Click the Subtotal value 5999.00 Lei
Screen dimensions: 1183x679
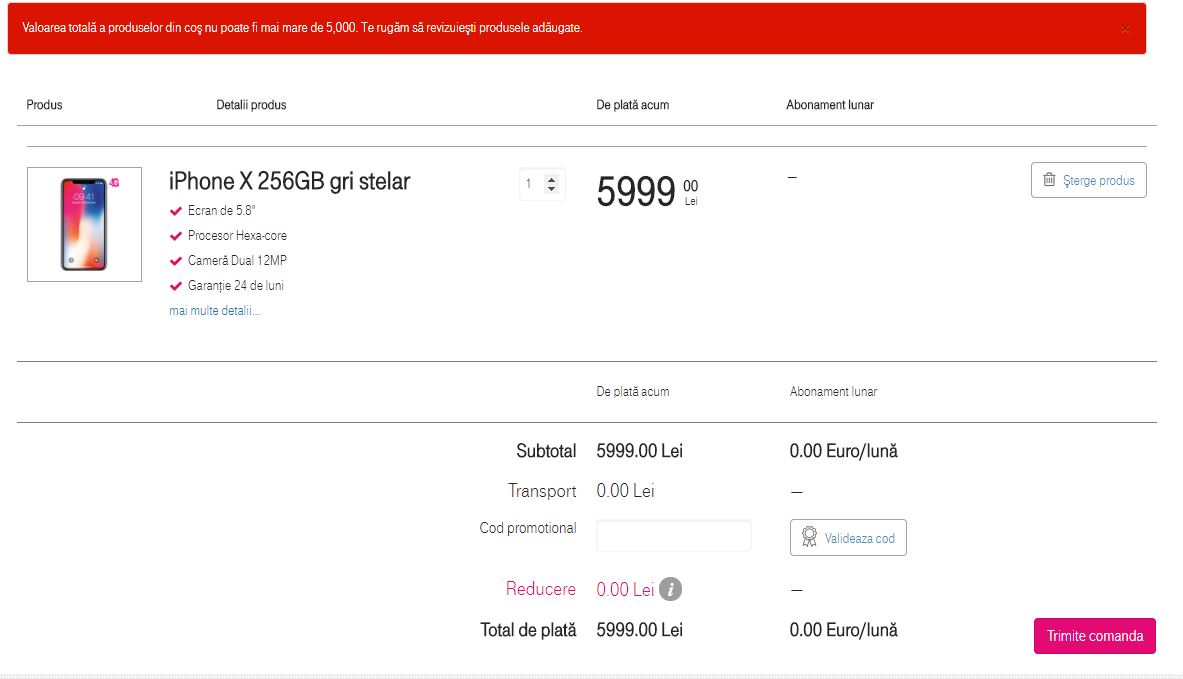pyautogui.click(x=640, y=451)
